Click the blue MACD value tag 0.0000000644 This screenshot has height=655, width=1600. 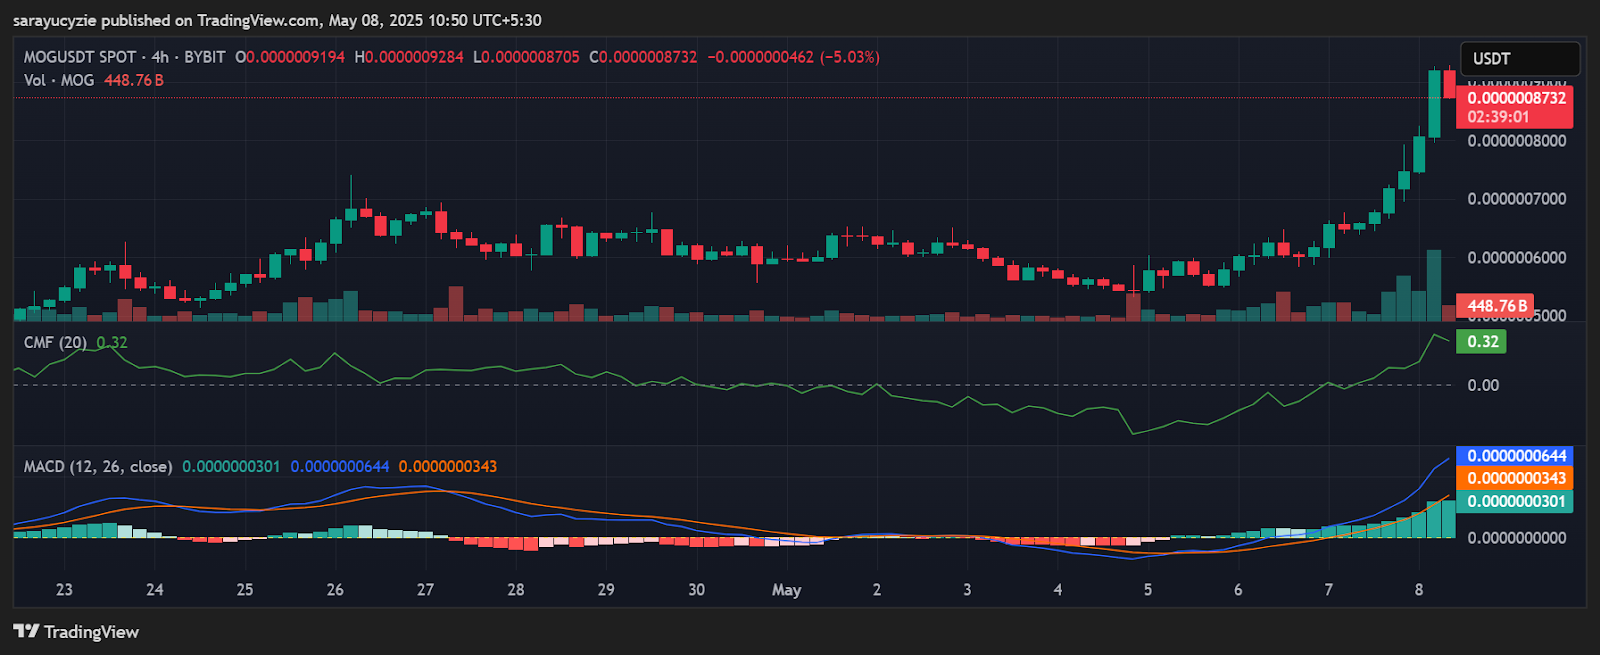pyautogui.click(x=1515, y=456)
